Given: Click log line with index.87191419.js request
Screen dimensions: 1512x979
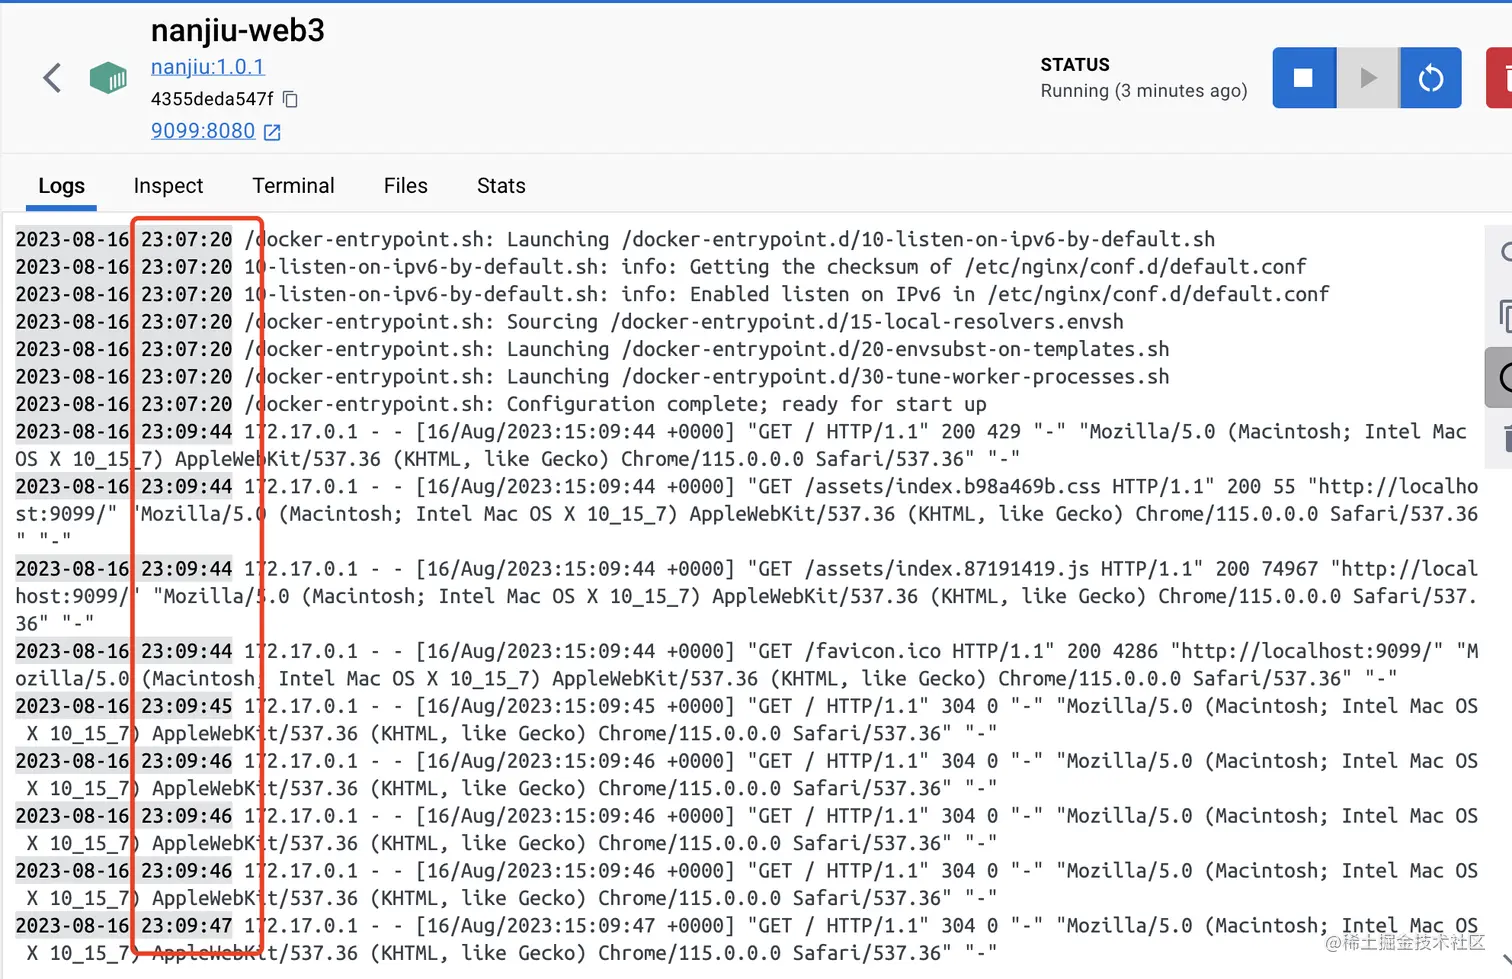Looking at the screenshot, I should pos(747,595).
